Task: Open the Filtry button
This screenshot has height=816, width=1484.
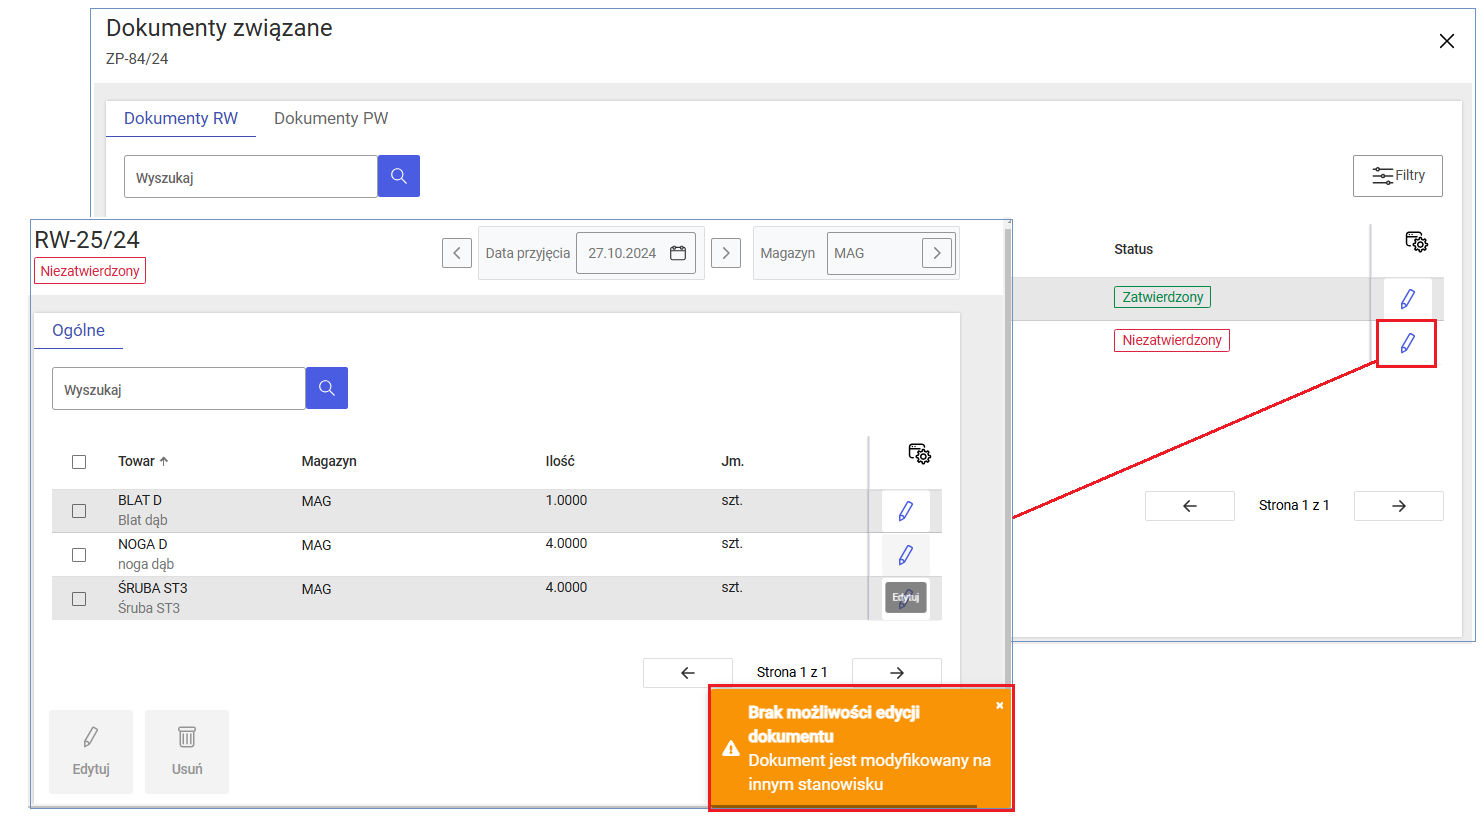Action: [x=1398, y=176]
